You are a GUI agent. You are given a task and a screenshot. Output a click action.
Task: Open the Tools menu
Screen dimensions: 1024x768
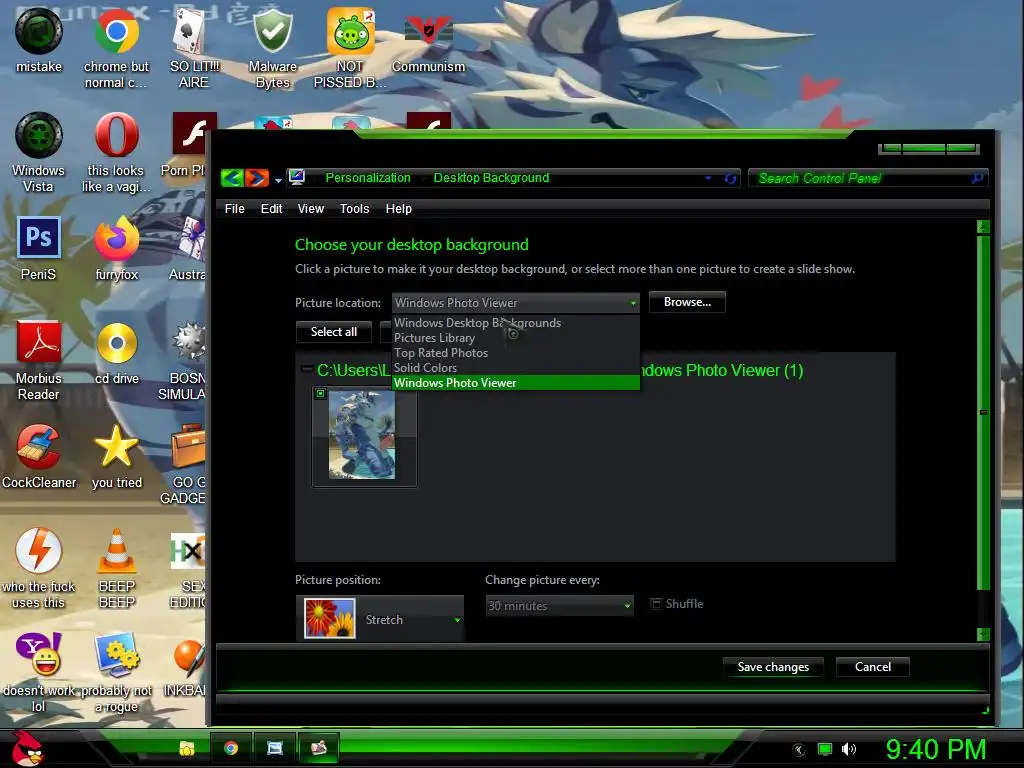(354, 208)
